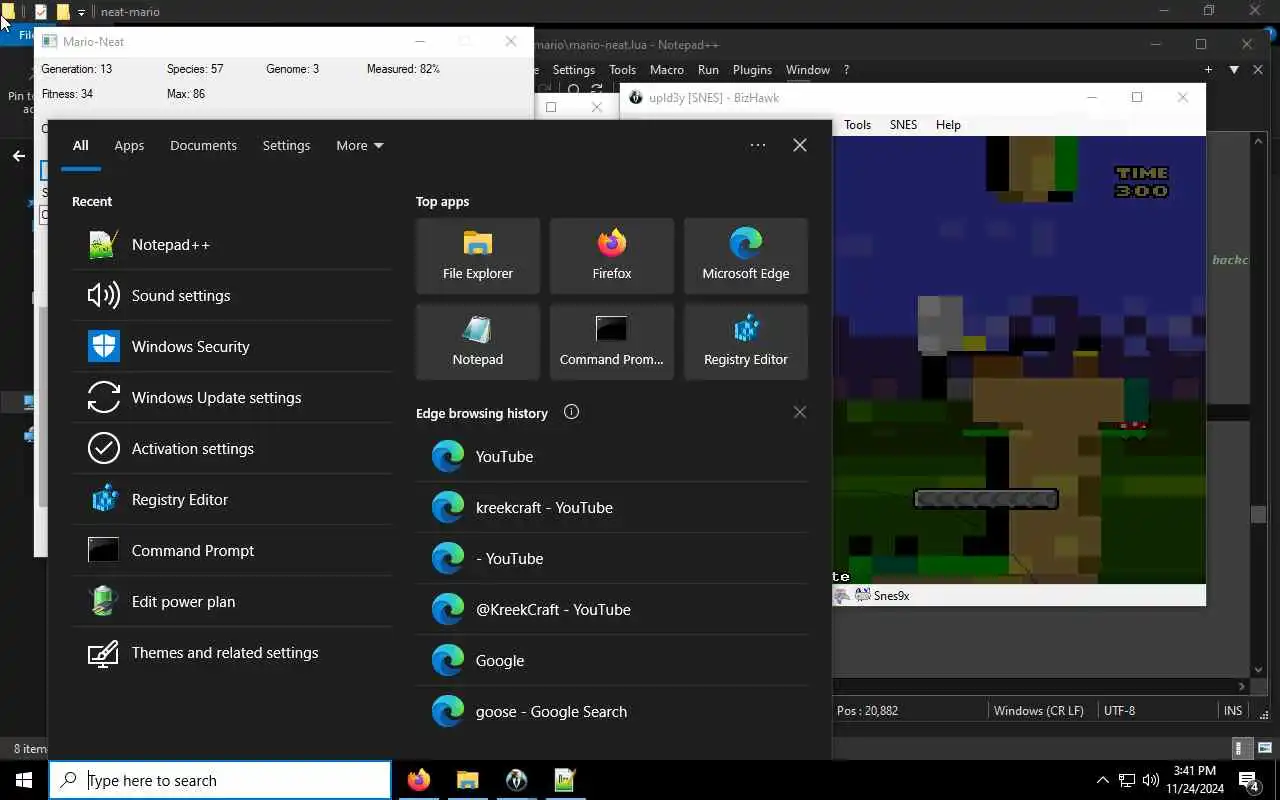Open the Windows Start button

pyautogui.click(x=24, y=780)
